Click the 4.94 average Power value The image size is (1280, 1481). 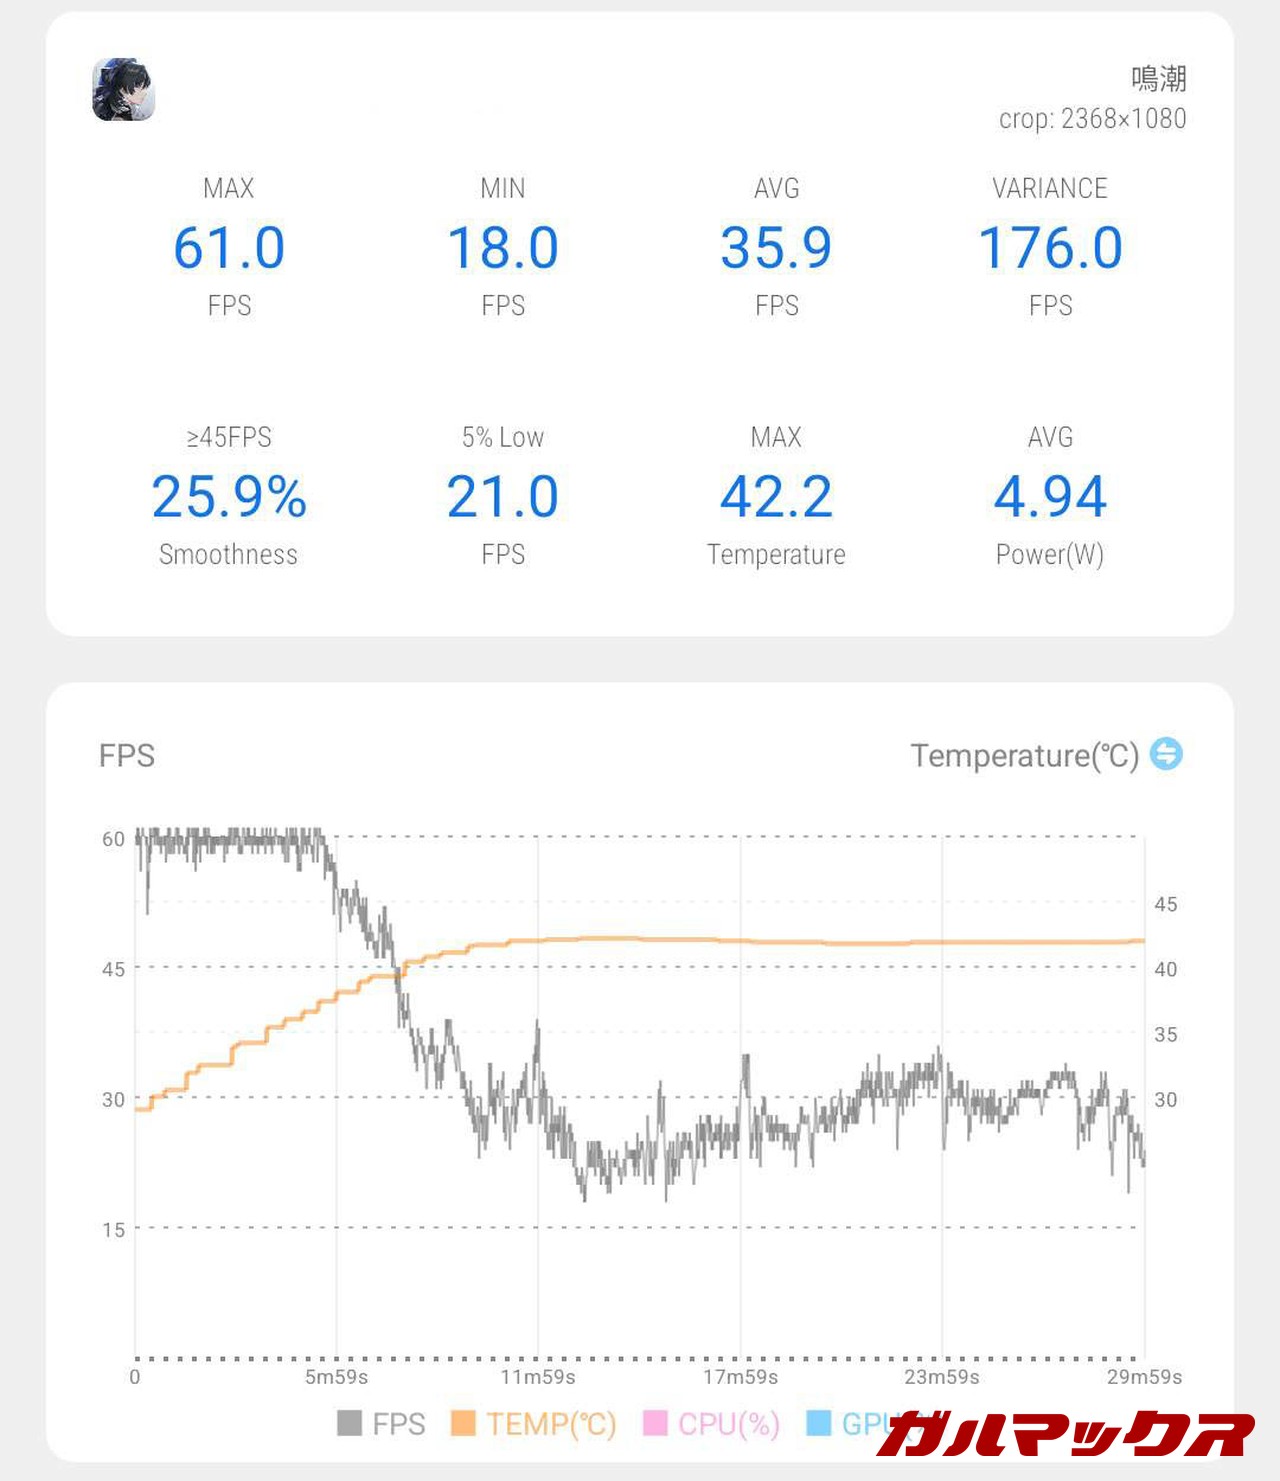pyautogui.click(x=1050, y=497)
